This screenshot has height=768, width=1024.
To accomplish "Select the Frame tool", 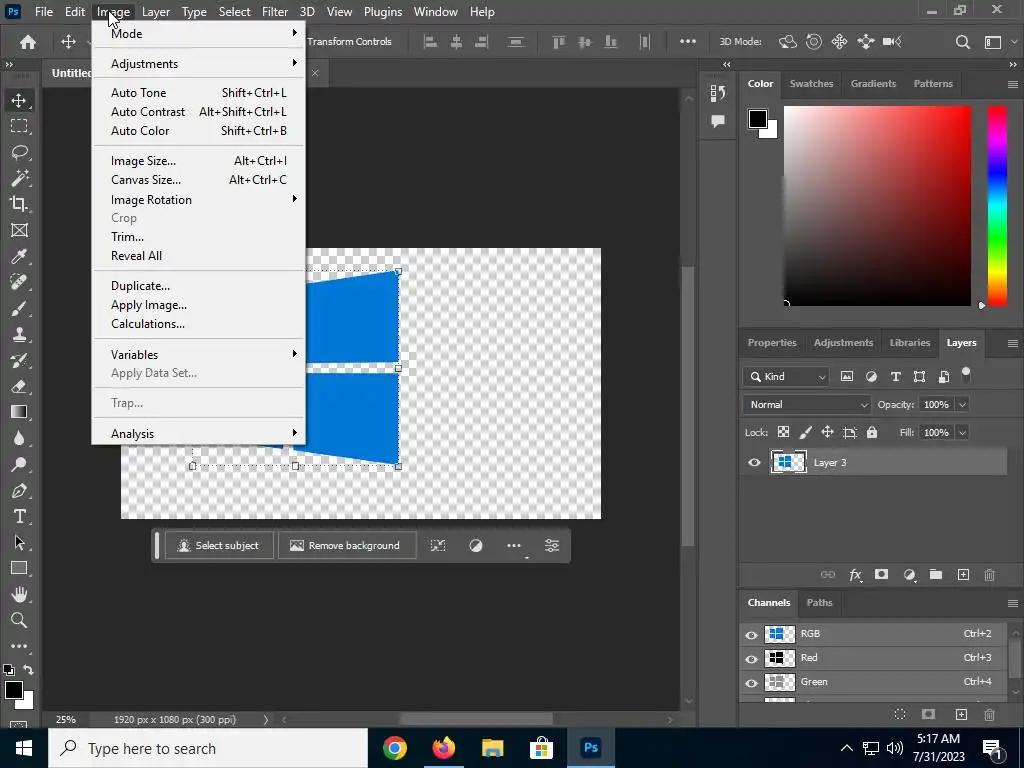I will (x=19, y=230).
